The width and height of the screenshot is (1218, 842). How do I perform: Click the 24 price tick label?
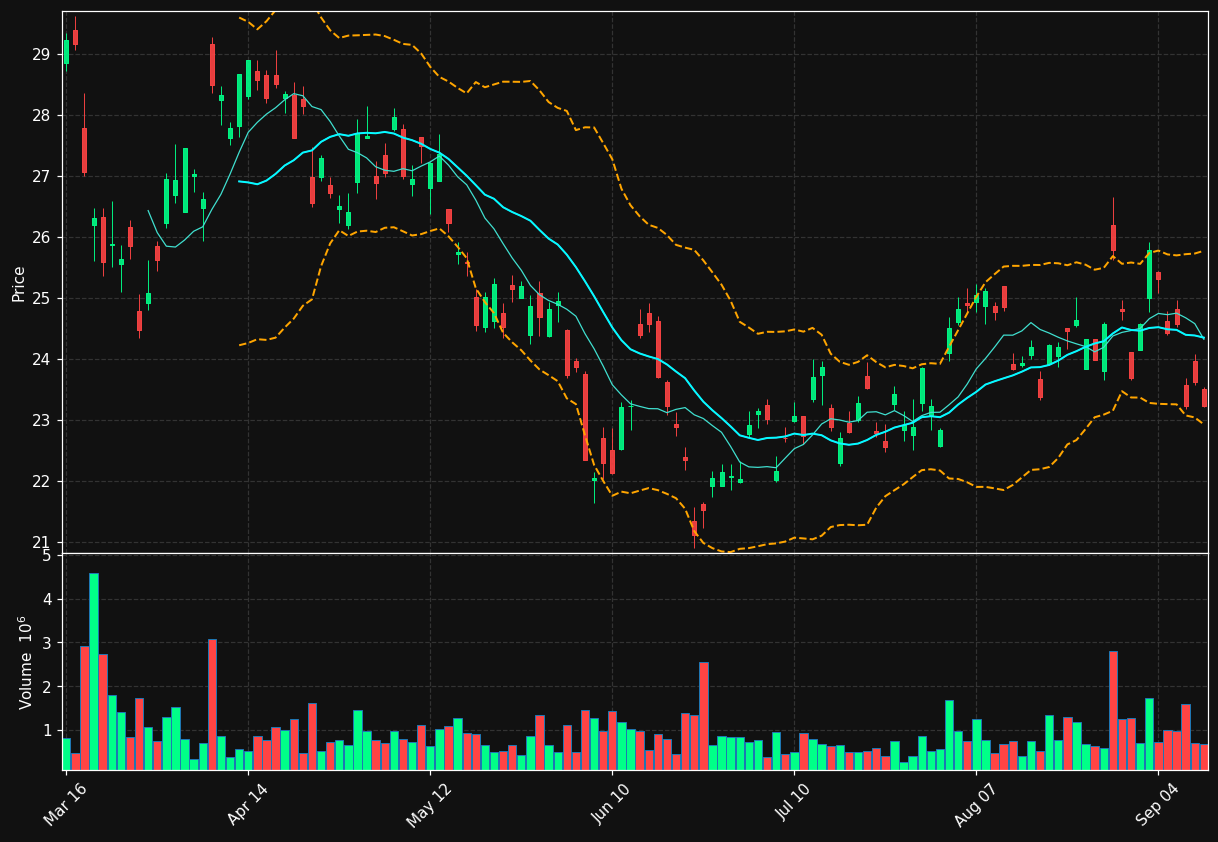coord(40,359)
